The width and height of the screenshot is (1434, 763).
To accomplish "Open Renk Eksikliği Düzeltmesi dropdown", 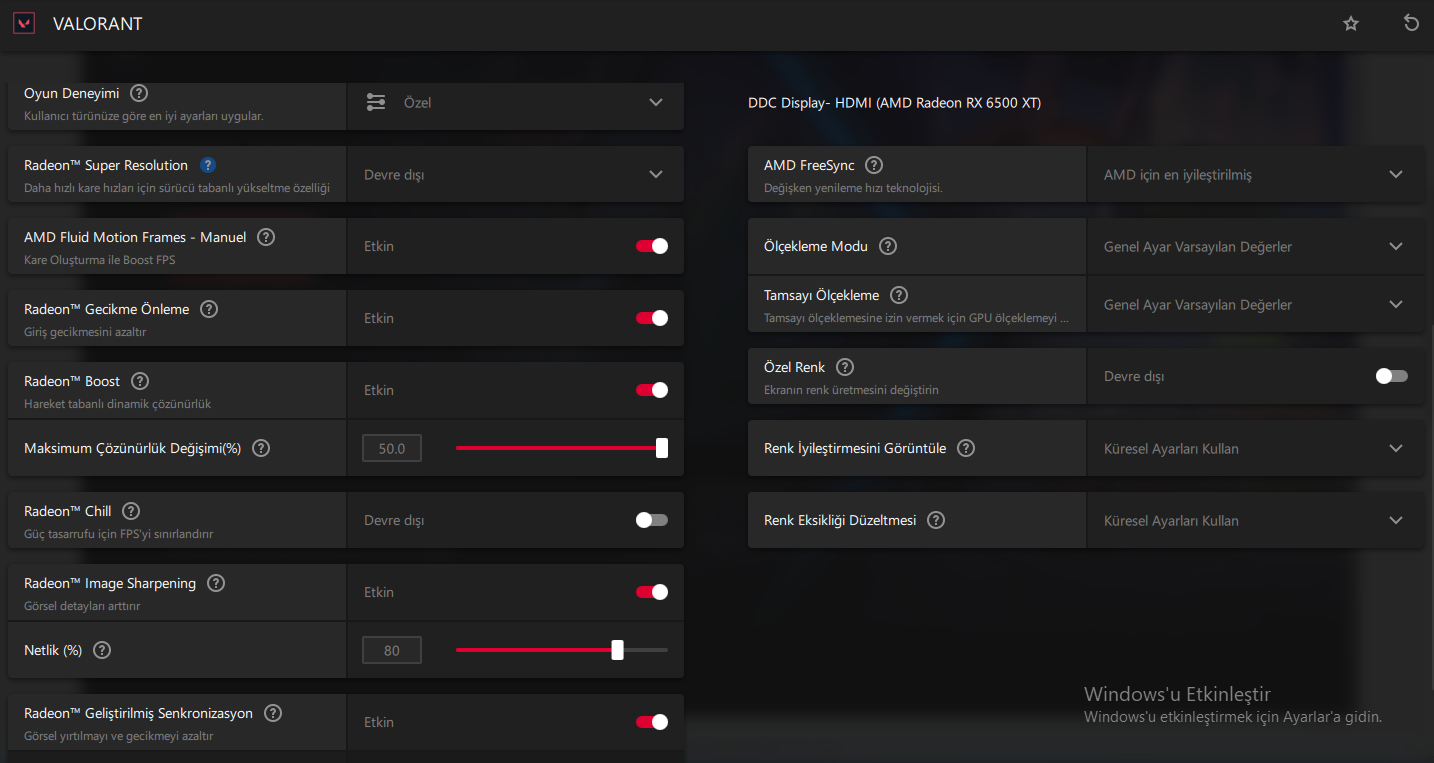I will tap(1255, 520).
